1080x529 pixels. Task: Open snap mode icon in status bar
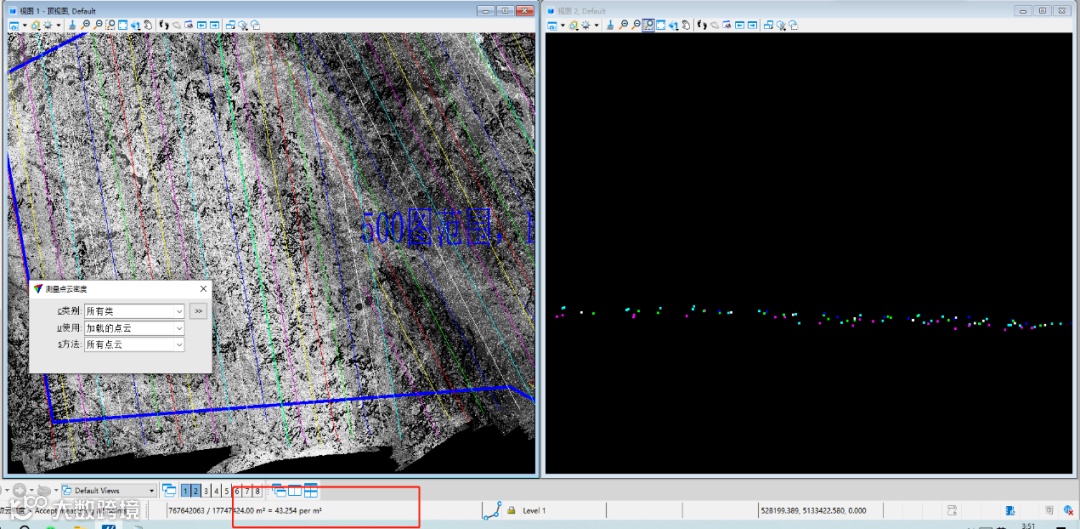[x=492, y=510]
